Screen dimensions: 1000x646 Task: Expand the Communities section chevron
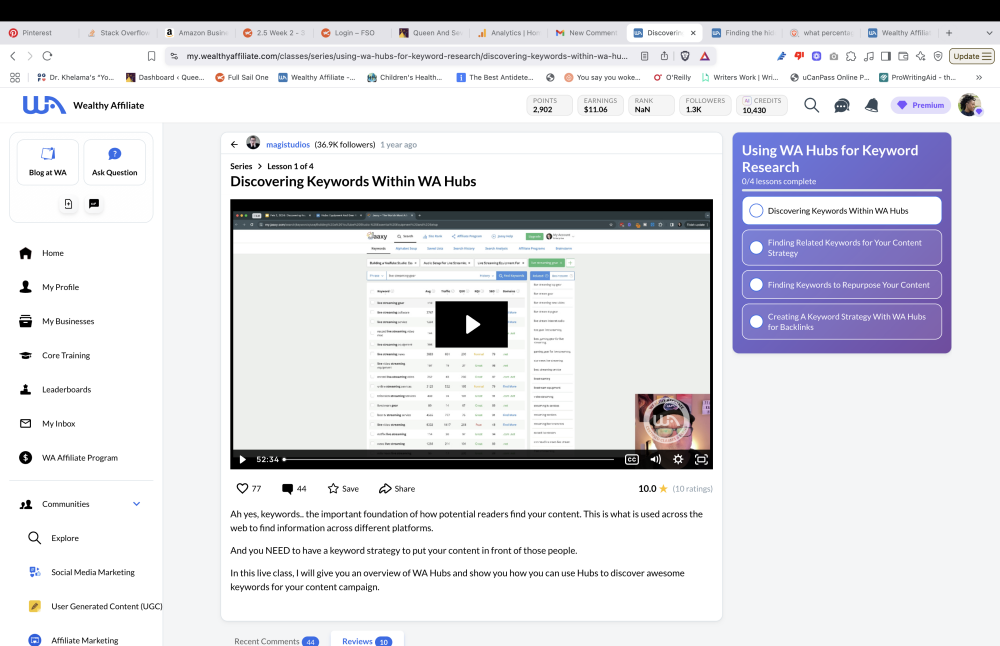pos(136,504)
